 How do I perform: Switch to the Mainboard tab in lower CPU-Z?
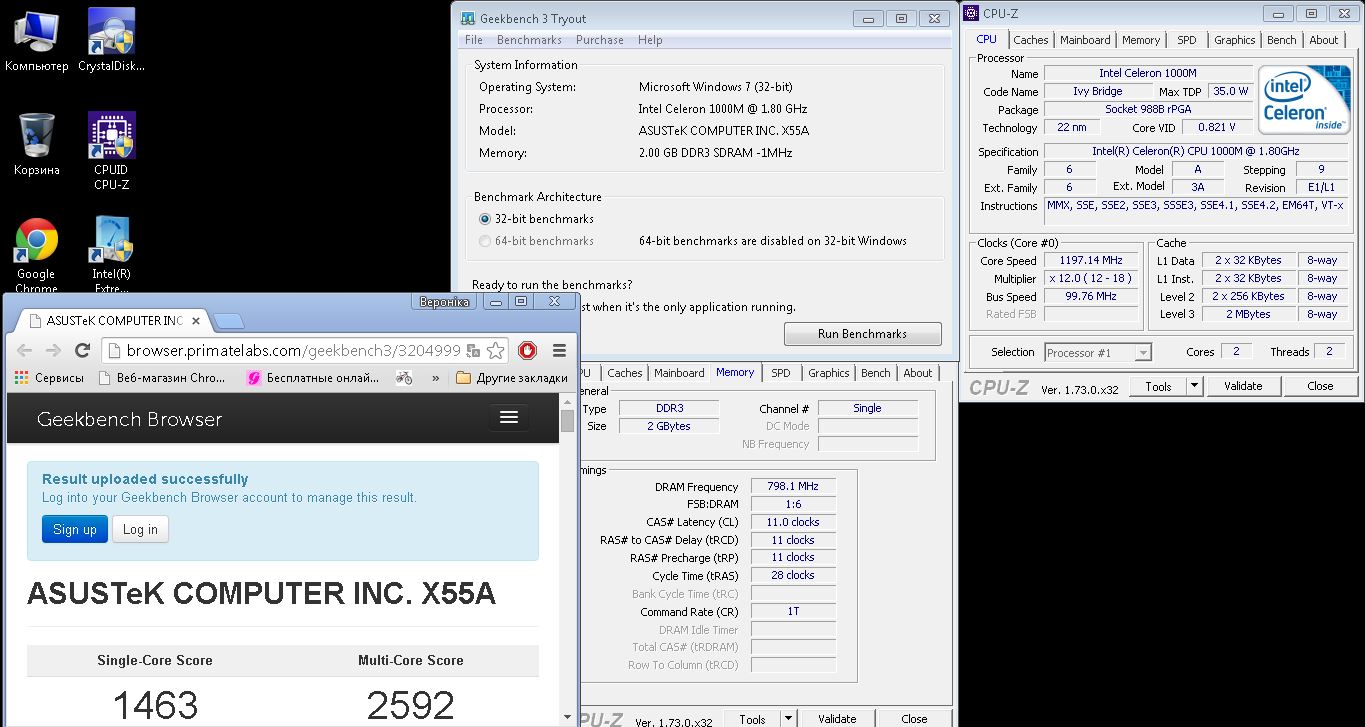click(679, 373)
